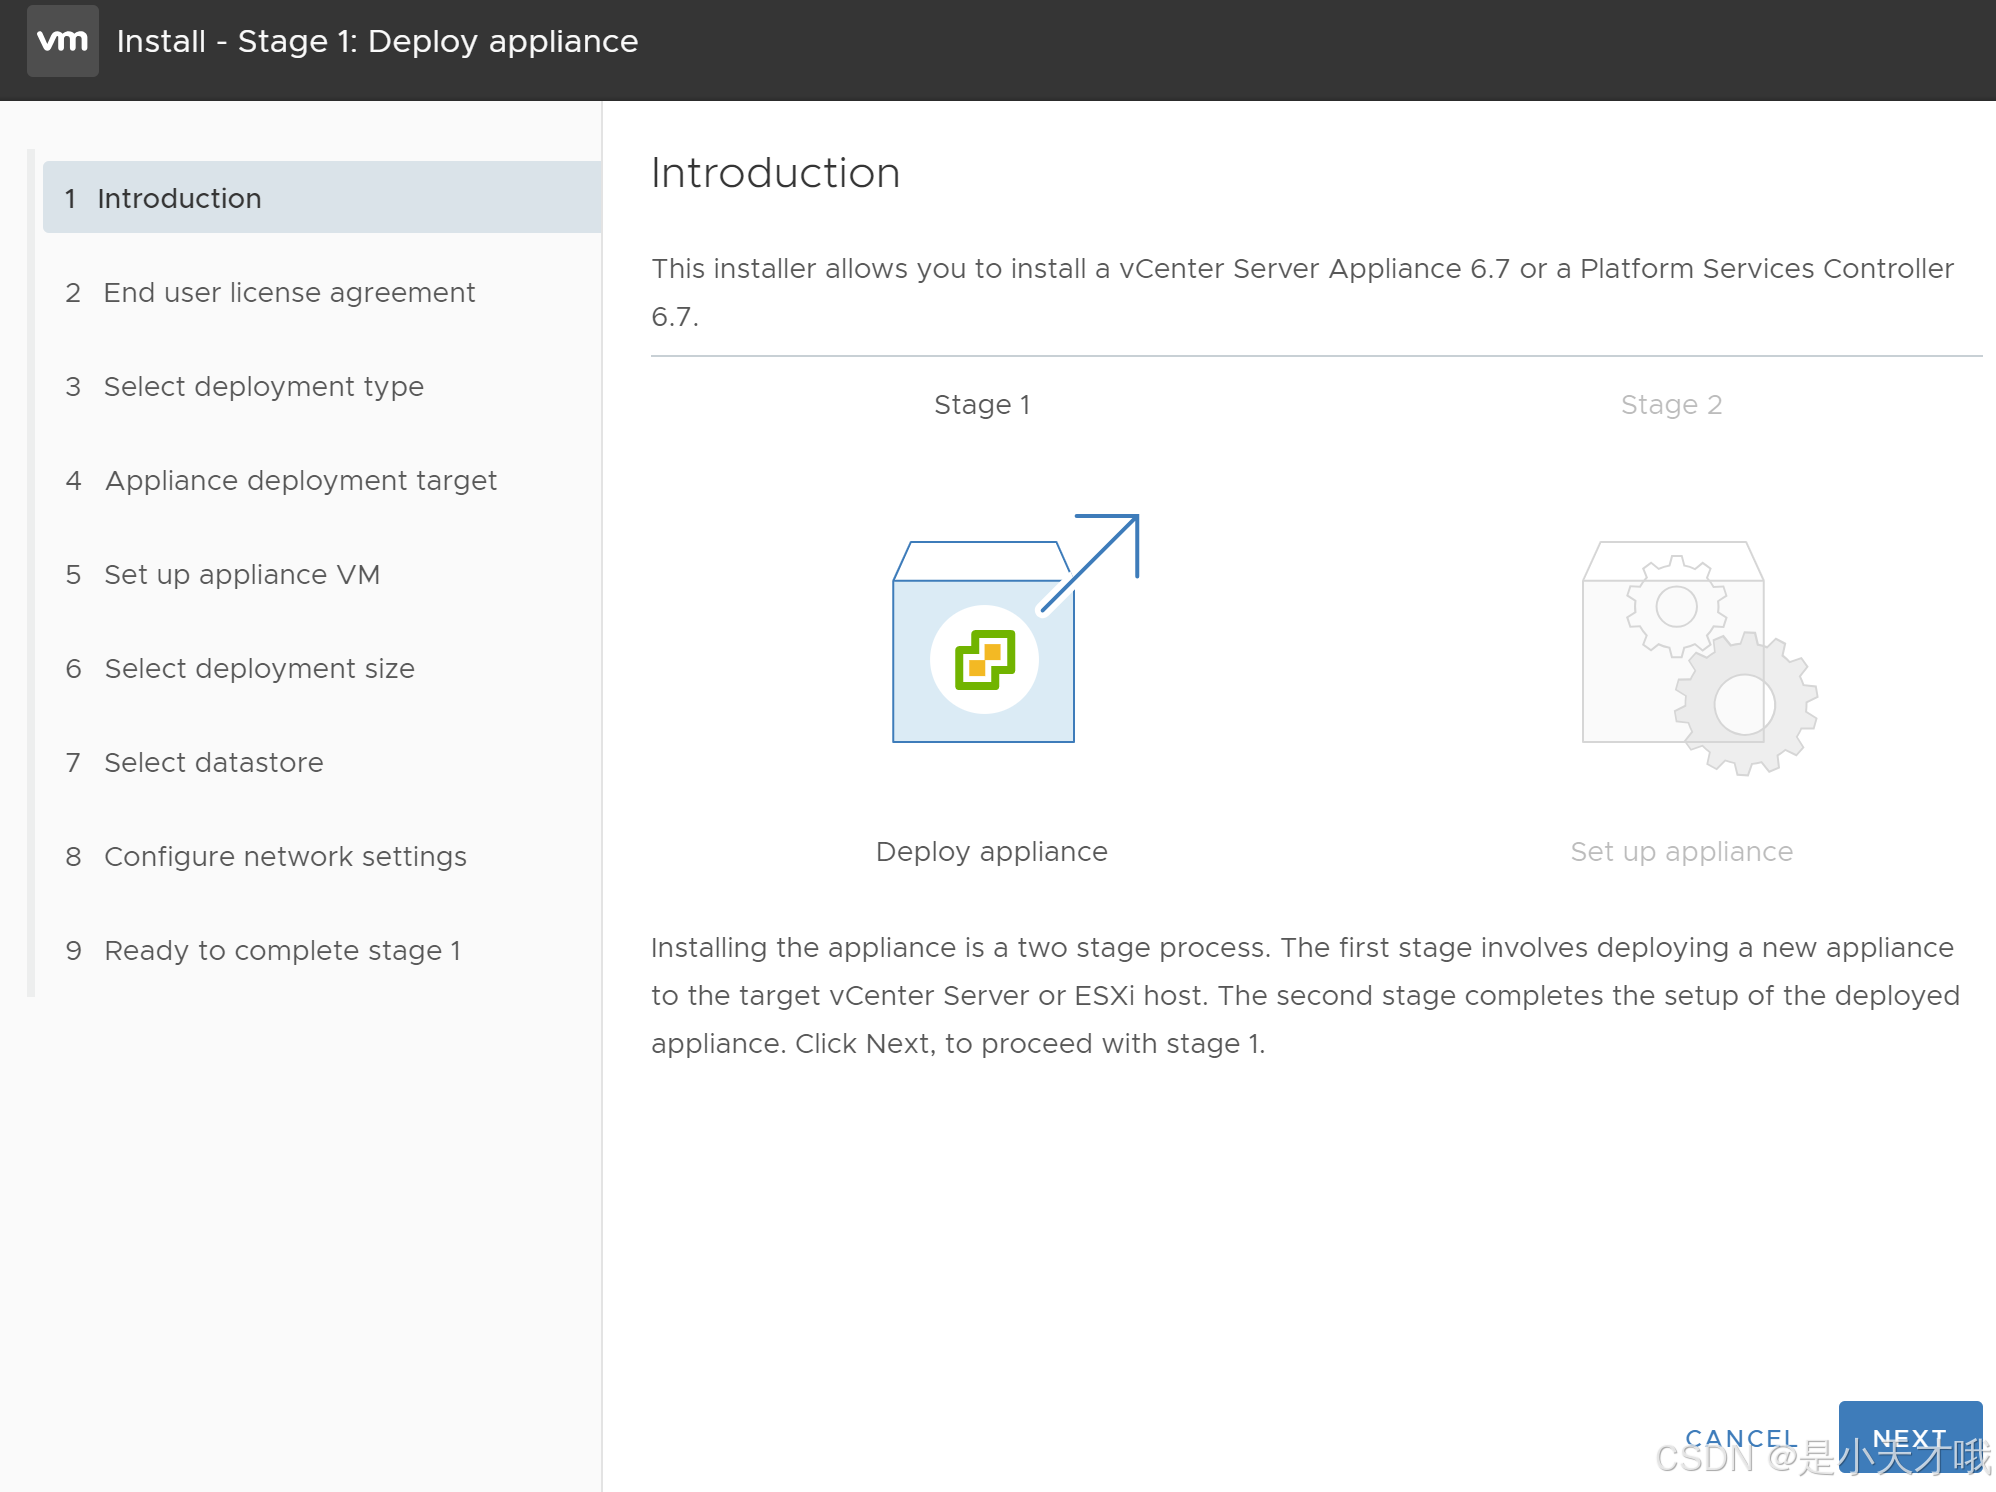Click the Introduction page heading

pyautogui.click(x=775, y=172)
